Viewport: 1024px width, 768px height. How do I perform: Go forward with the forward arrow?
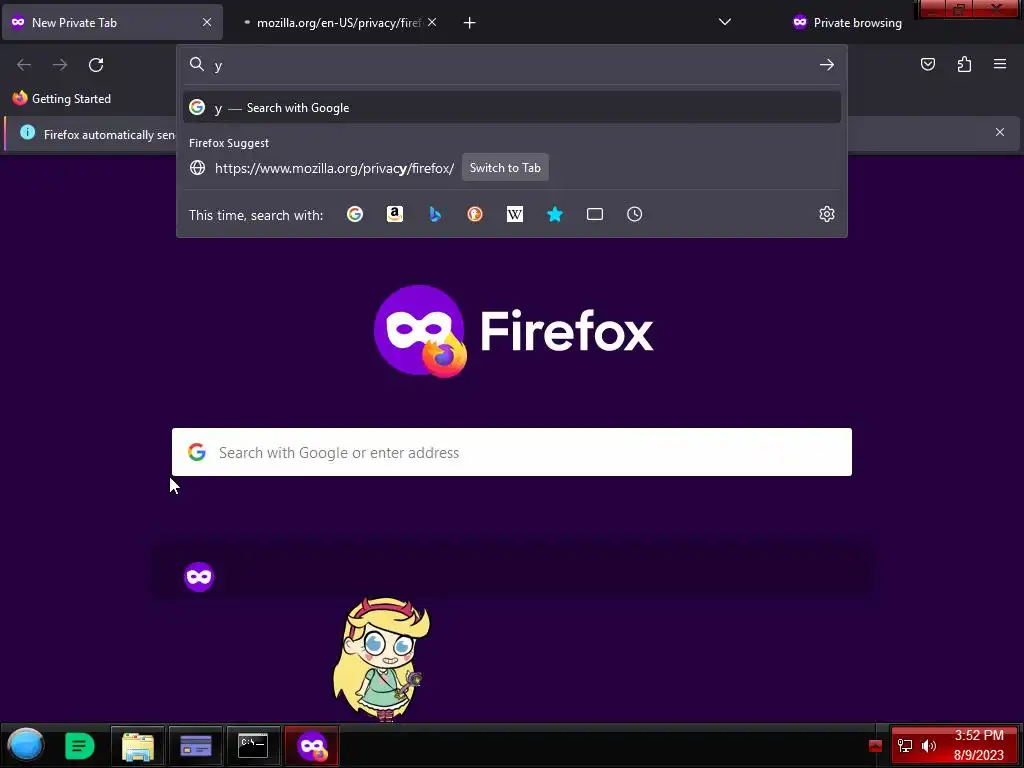pos(60,65)
